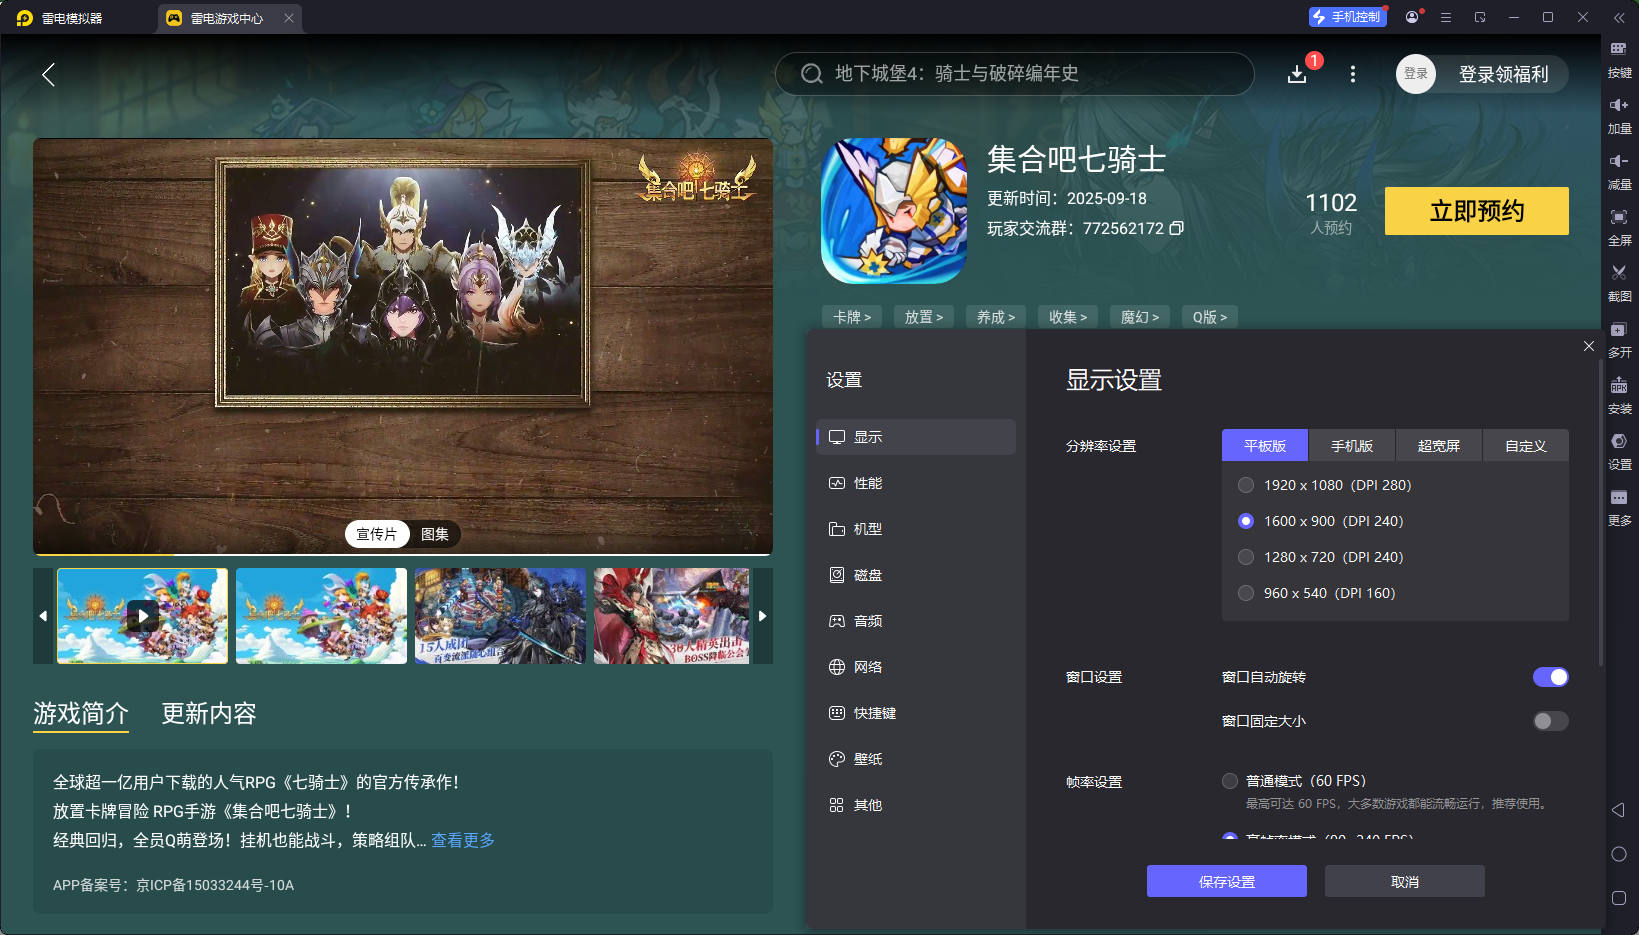
Task: Select 普通模式 (60 FPS) frame rate
Action: pos(1294,781)
